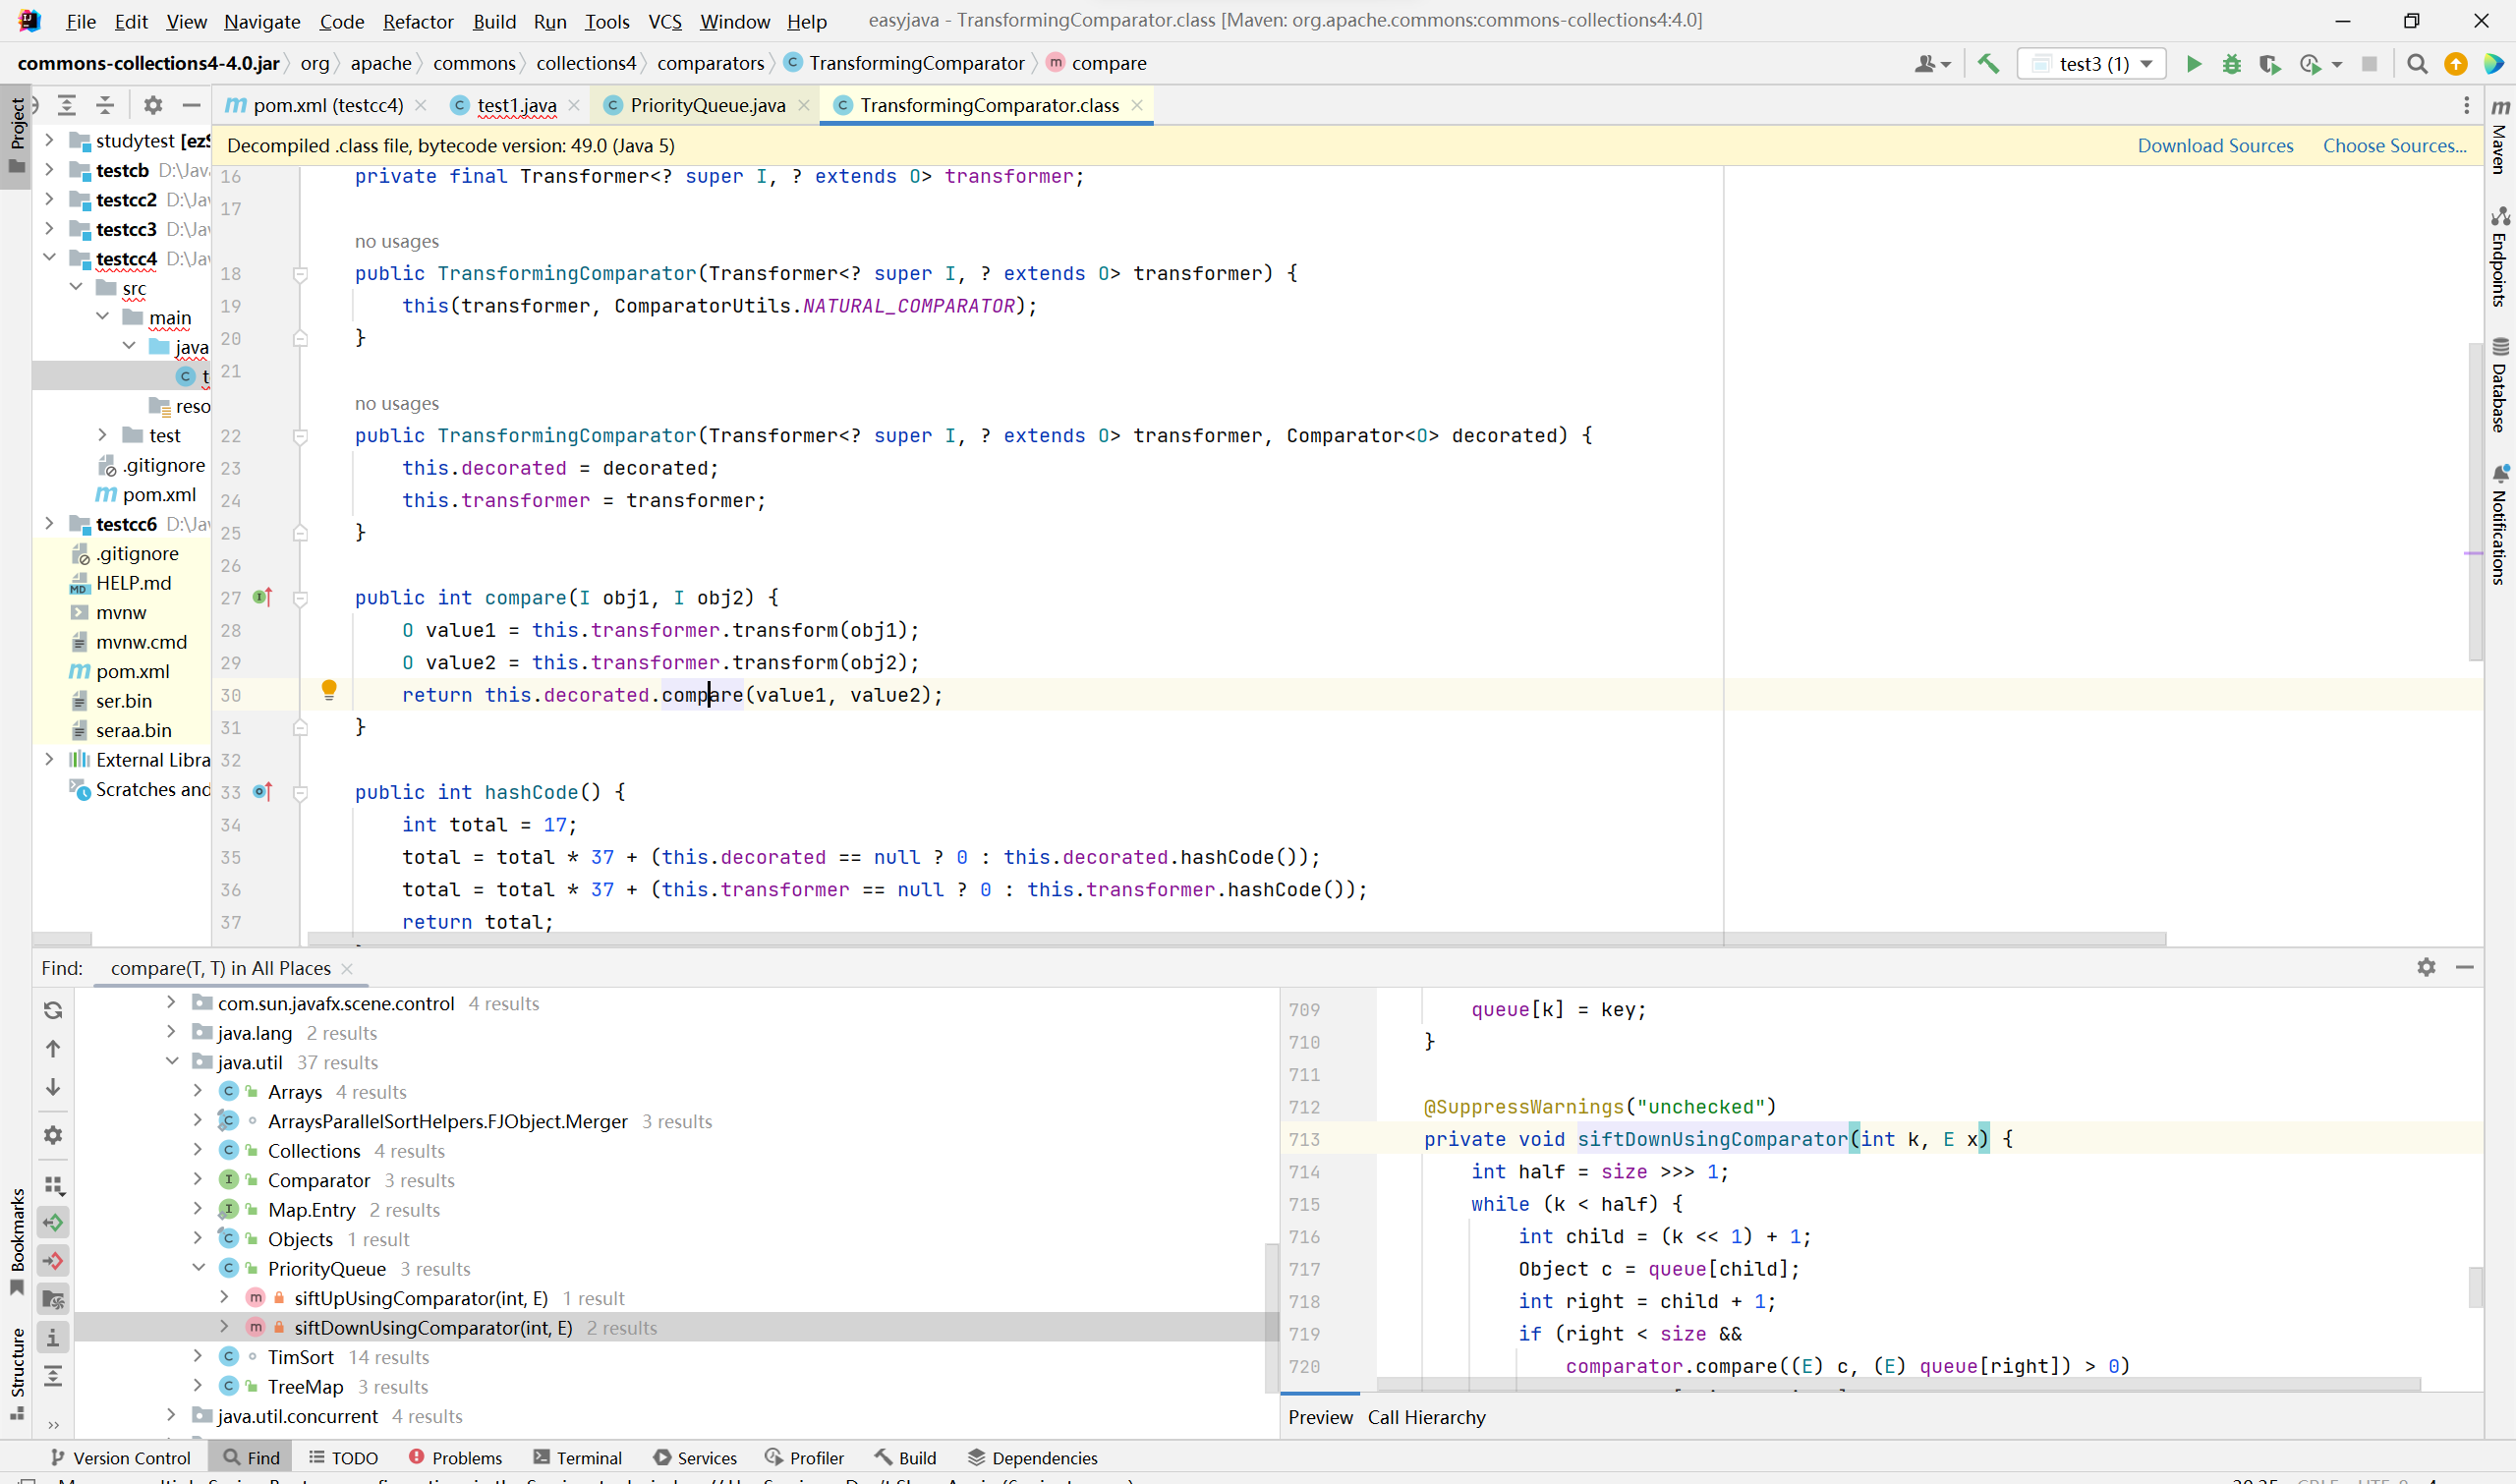Switch to Call Hierarchy tab in preview
Viewport: 2516px width, 1484px height.
click(x=1426, y=1417)
